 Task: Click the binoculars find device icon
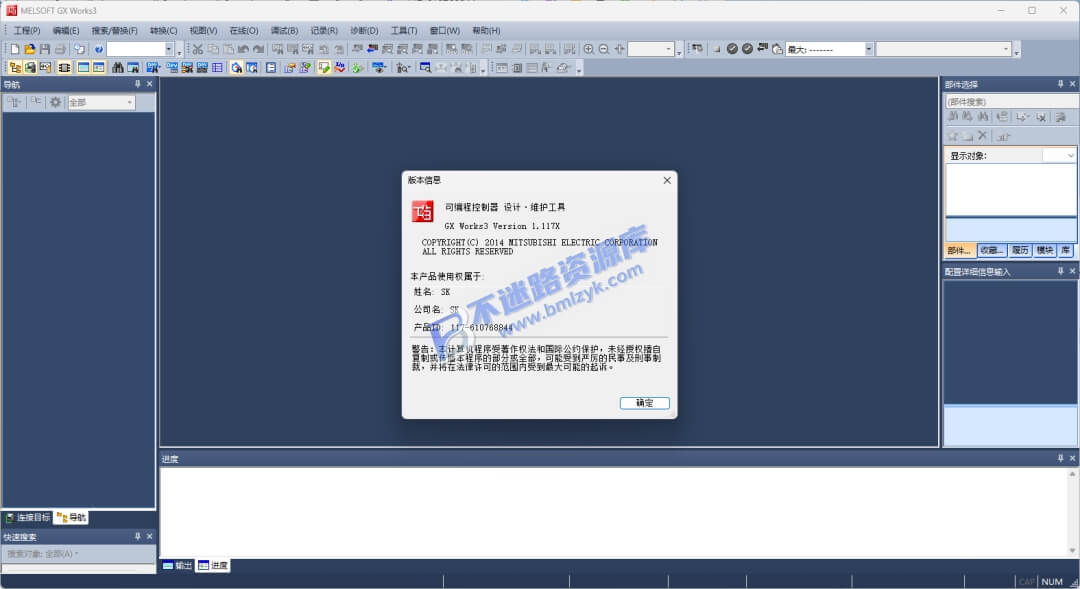118,68
